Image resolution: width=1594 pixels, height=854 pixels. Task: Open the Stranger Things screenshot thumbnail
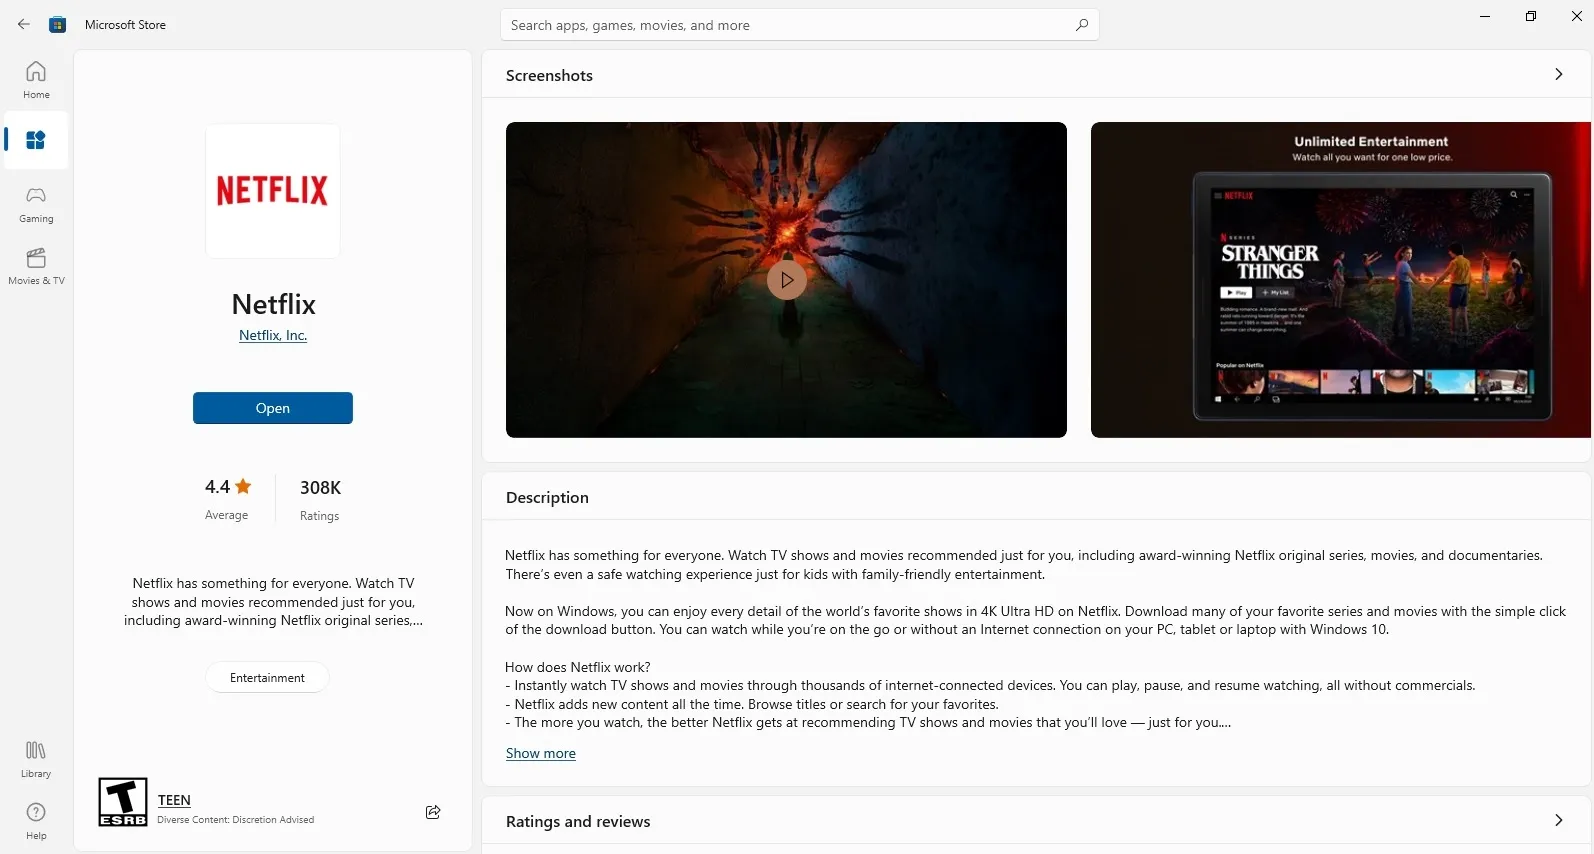(1340, 280)
